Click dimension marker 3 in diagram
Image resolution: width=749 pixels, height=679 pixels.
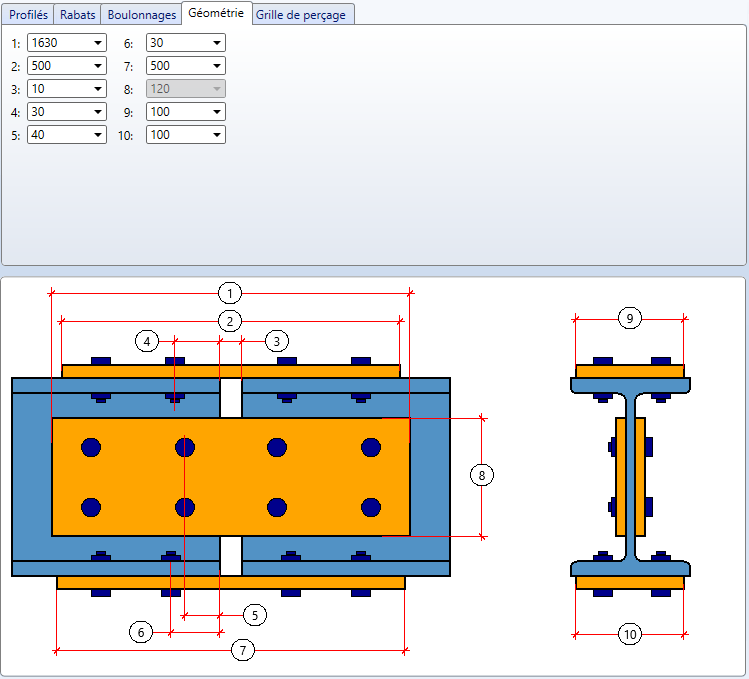click(x=277, y=341)
